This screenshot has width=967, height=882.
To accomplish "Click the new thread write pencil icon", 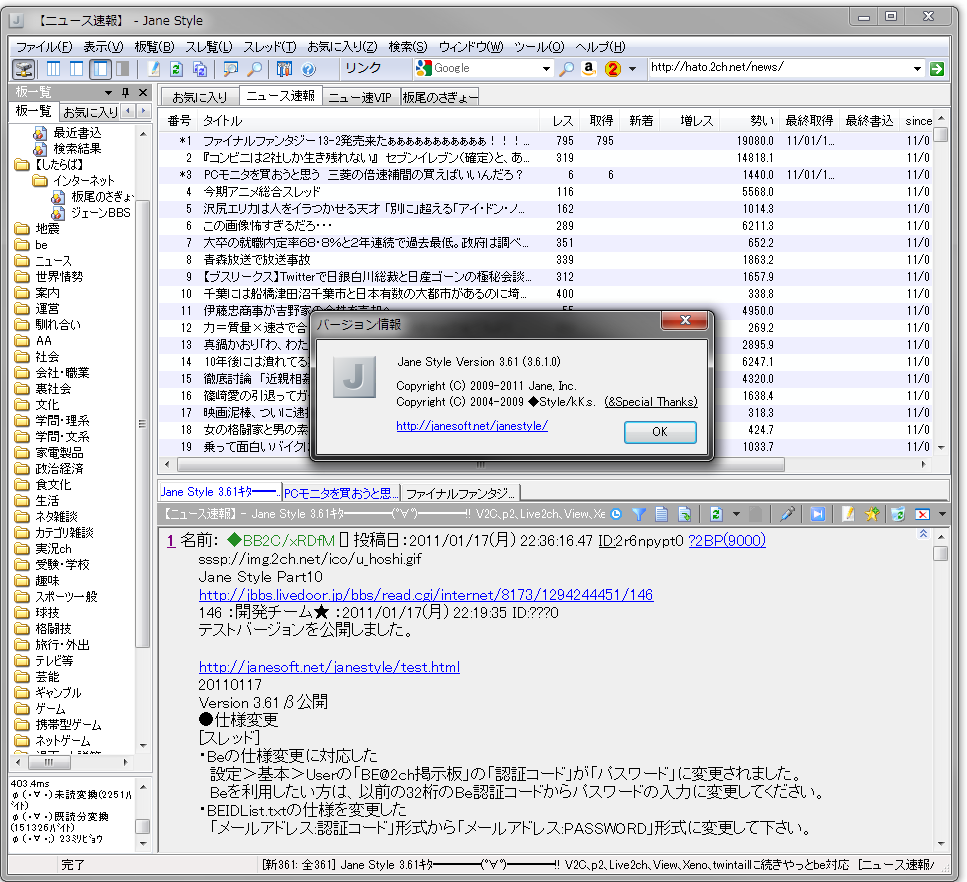I will click(x=154, y=69).
